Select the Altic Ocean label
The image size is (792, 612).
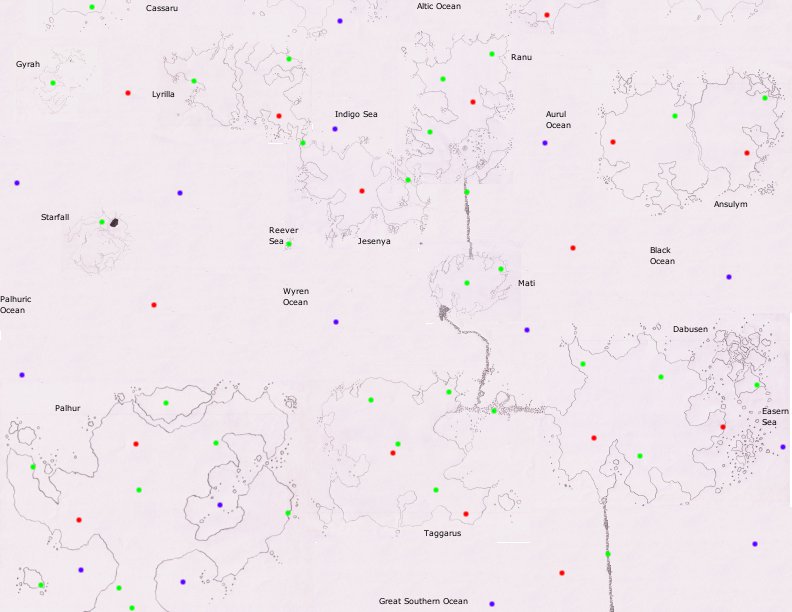click(x=438, y=6)
